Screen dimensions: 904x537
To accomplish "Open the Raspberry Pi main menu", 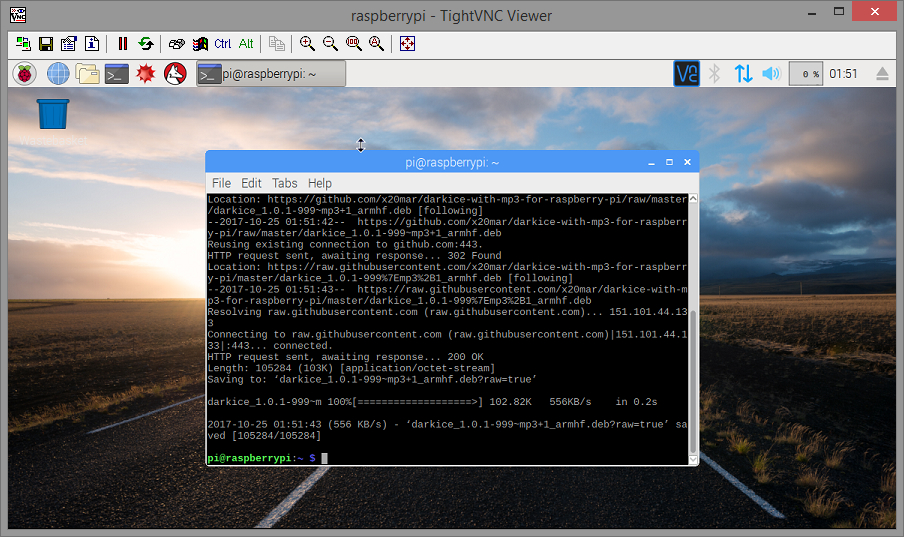I will point(24,74).
